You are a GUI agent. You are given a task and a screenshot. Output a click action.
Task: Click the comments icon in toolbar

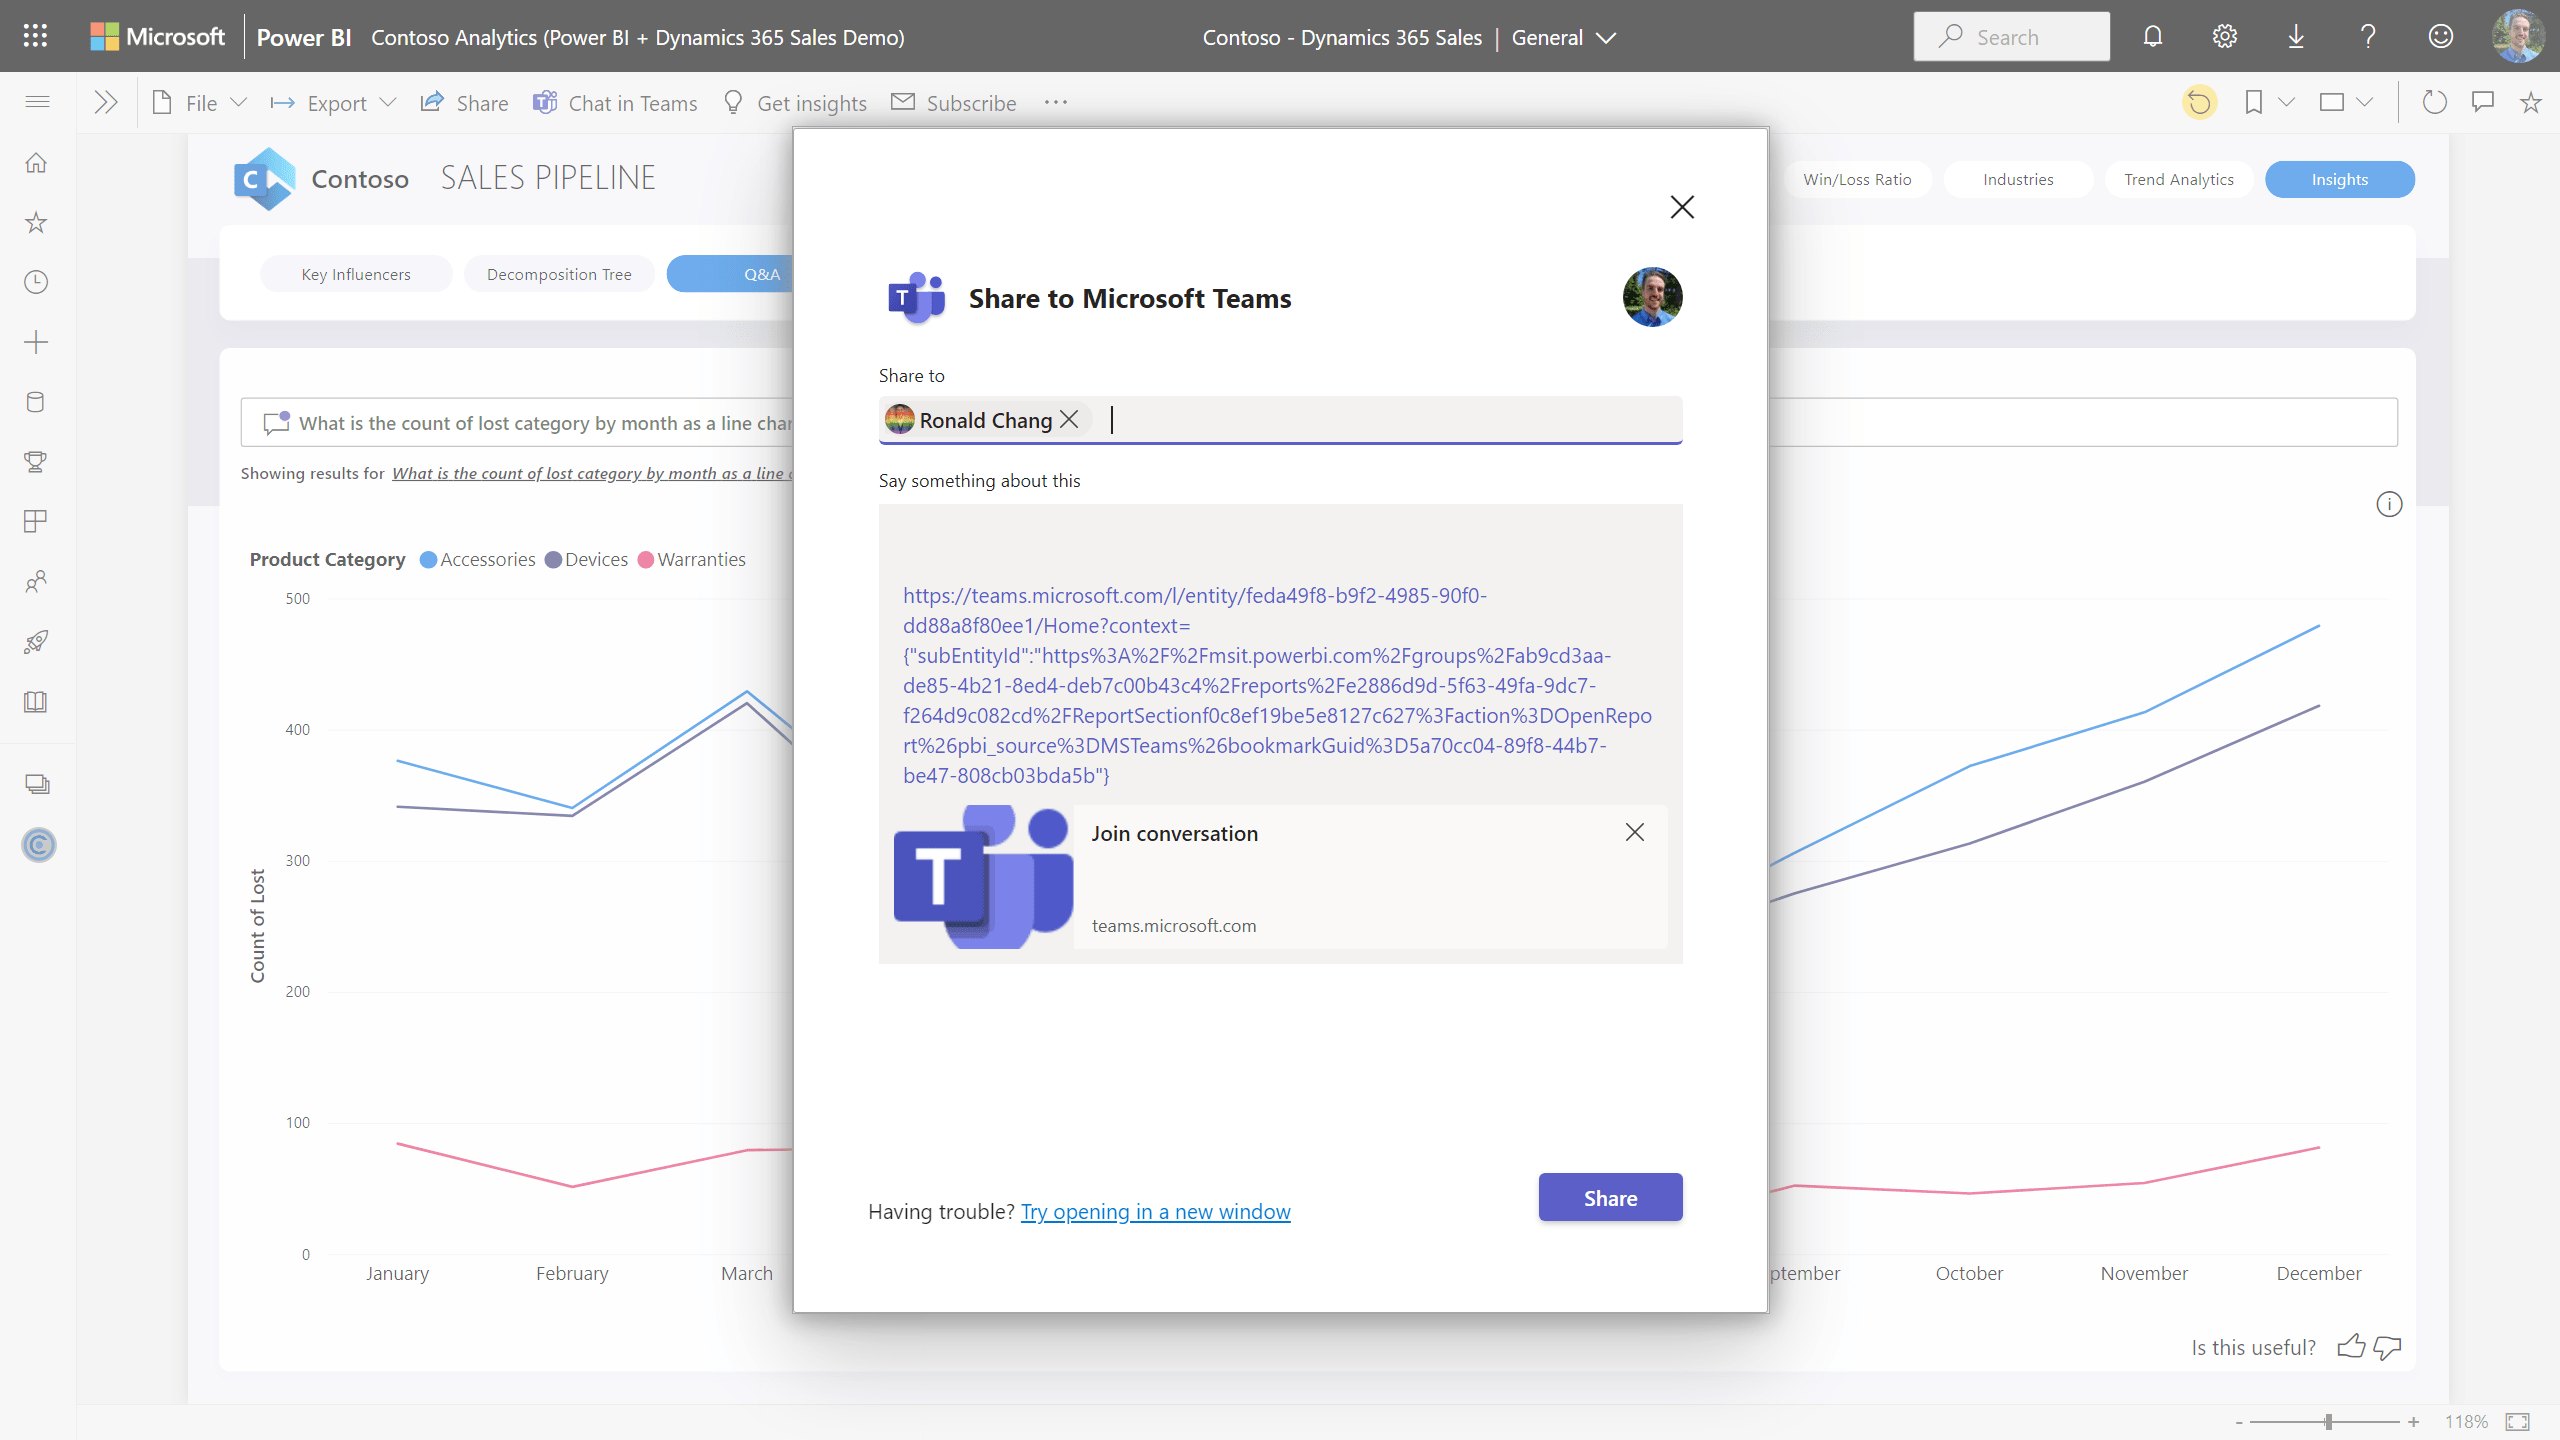2483,102
